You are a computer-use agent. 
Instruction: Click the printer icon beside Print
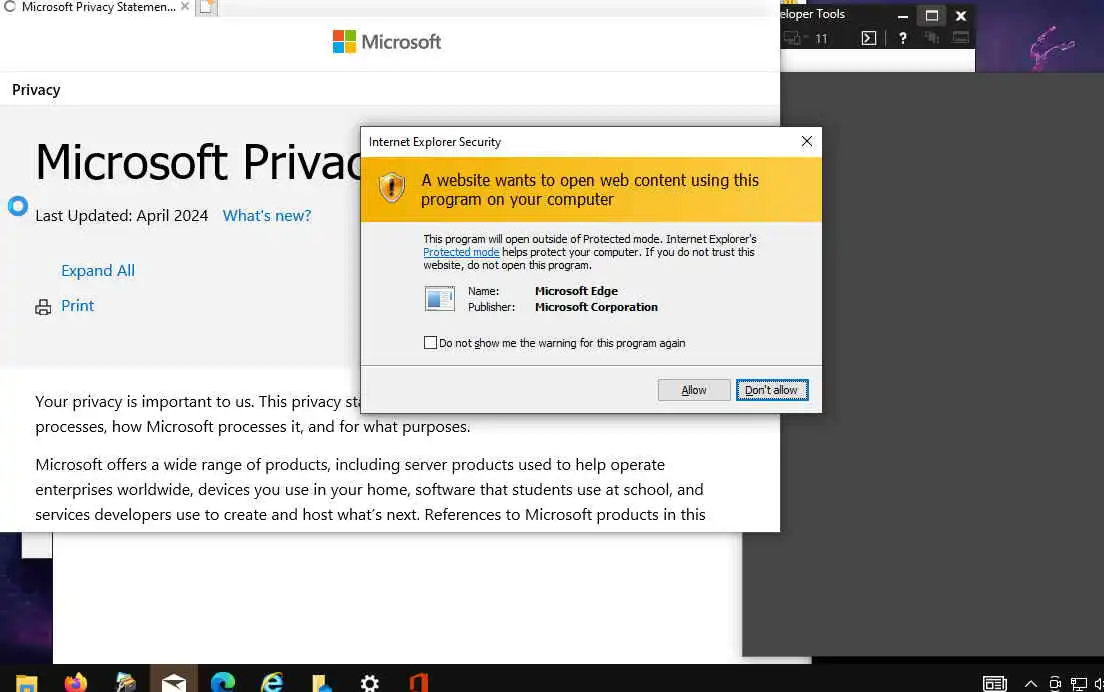click(43, 307)
